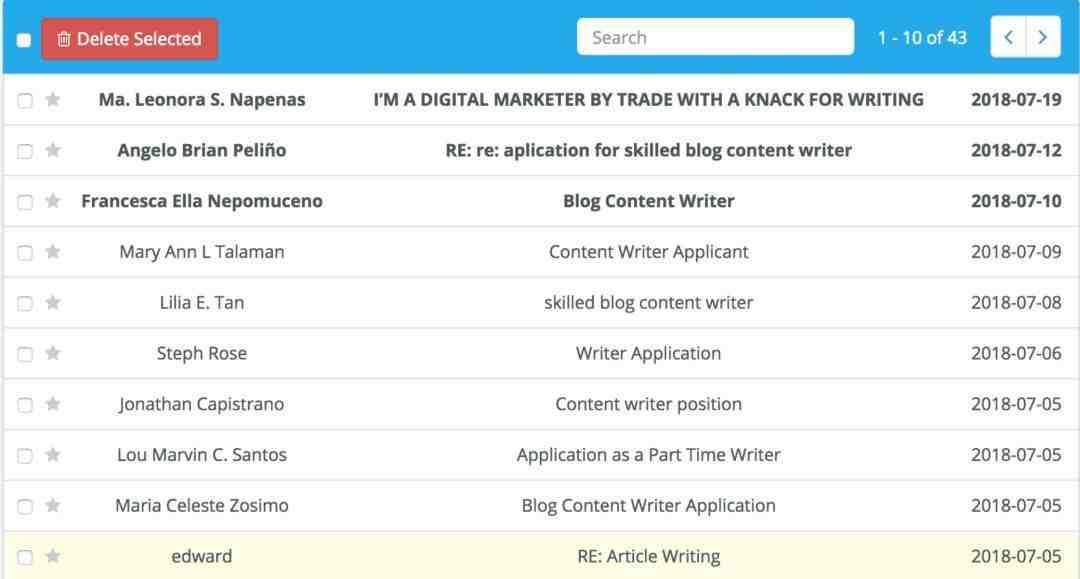Go to next page of messages

(x=1043, y=37)
